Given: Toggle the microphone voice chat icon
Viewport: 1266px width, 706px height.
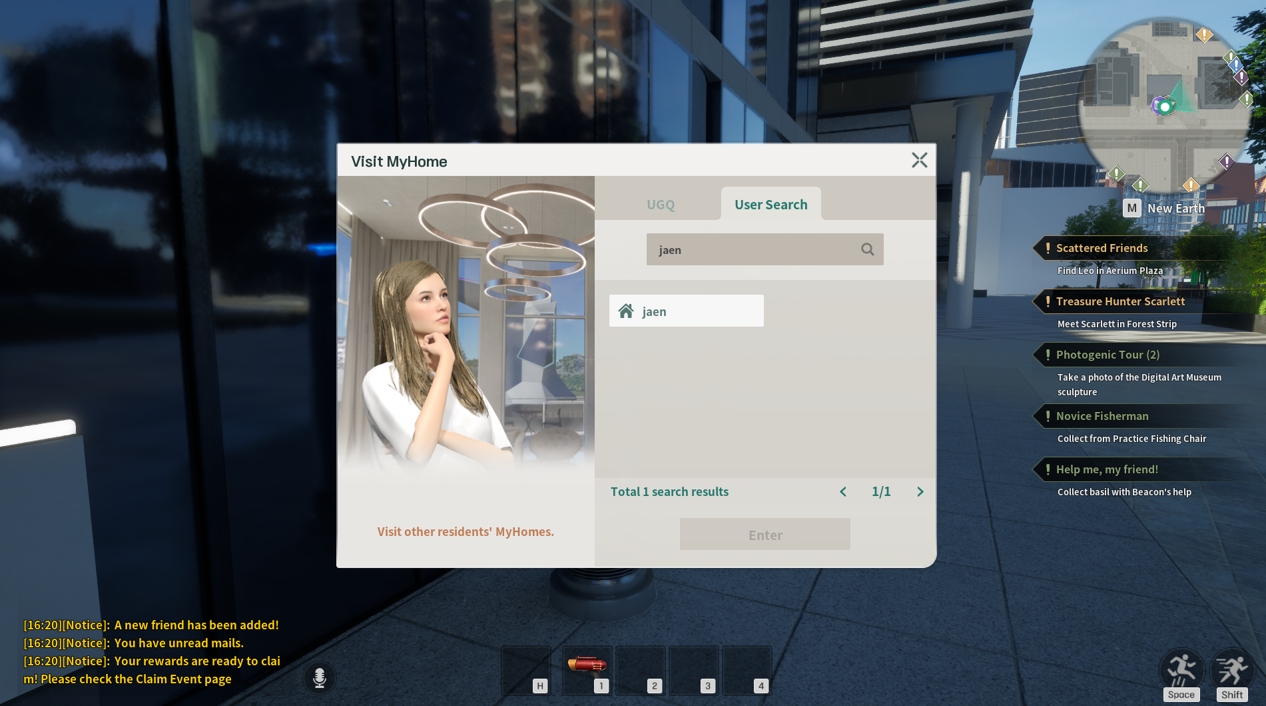Looking at the screenshot, I should click(x=319, y=678).
